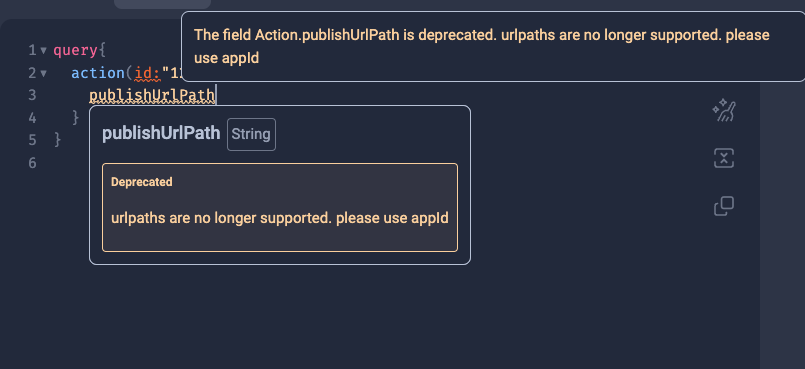The image size is (805, 369).
Task: Click the closing brace on line 4
Action: pyautogui.click(x=75, y=118)
